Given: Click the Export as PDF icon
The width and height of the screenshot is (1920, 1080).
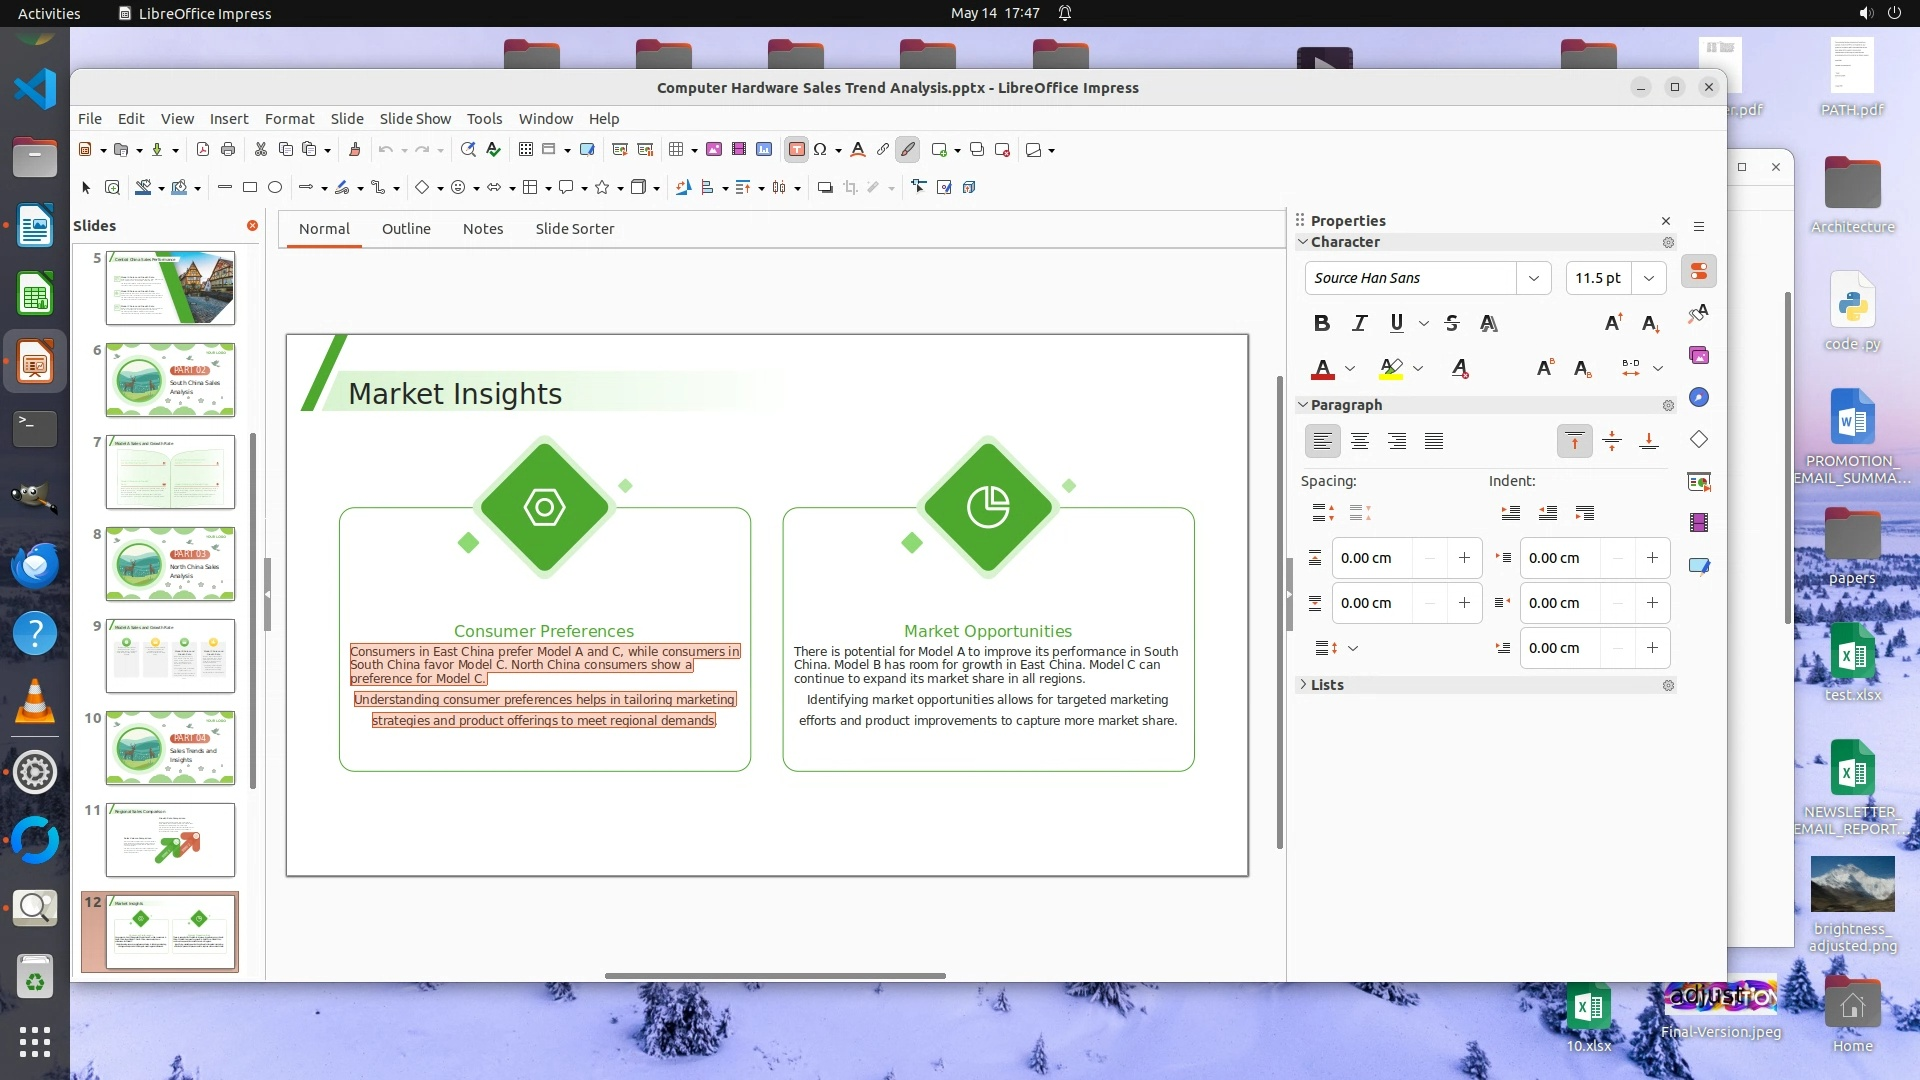Looking at the screenshot, I should pos(203,150).
